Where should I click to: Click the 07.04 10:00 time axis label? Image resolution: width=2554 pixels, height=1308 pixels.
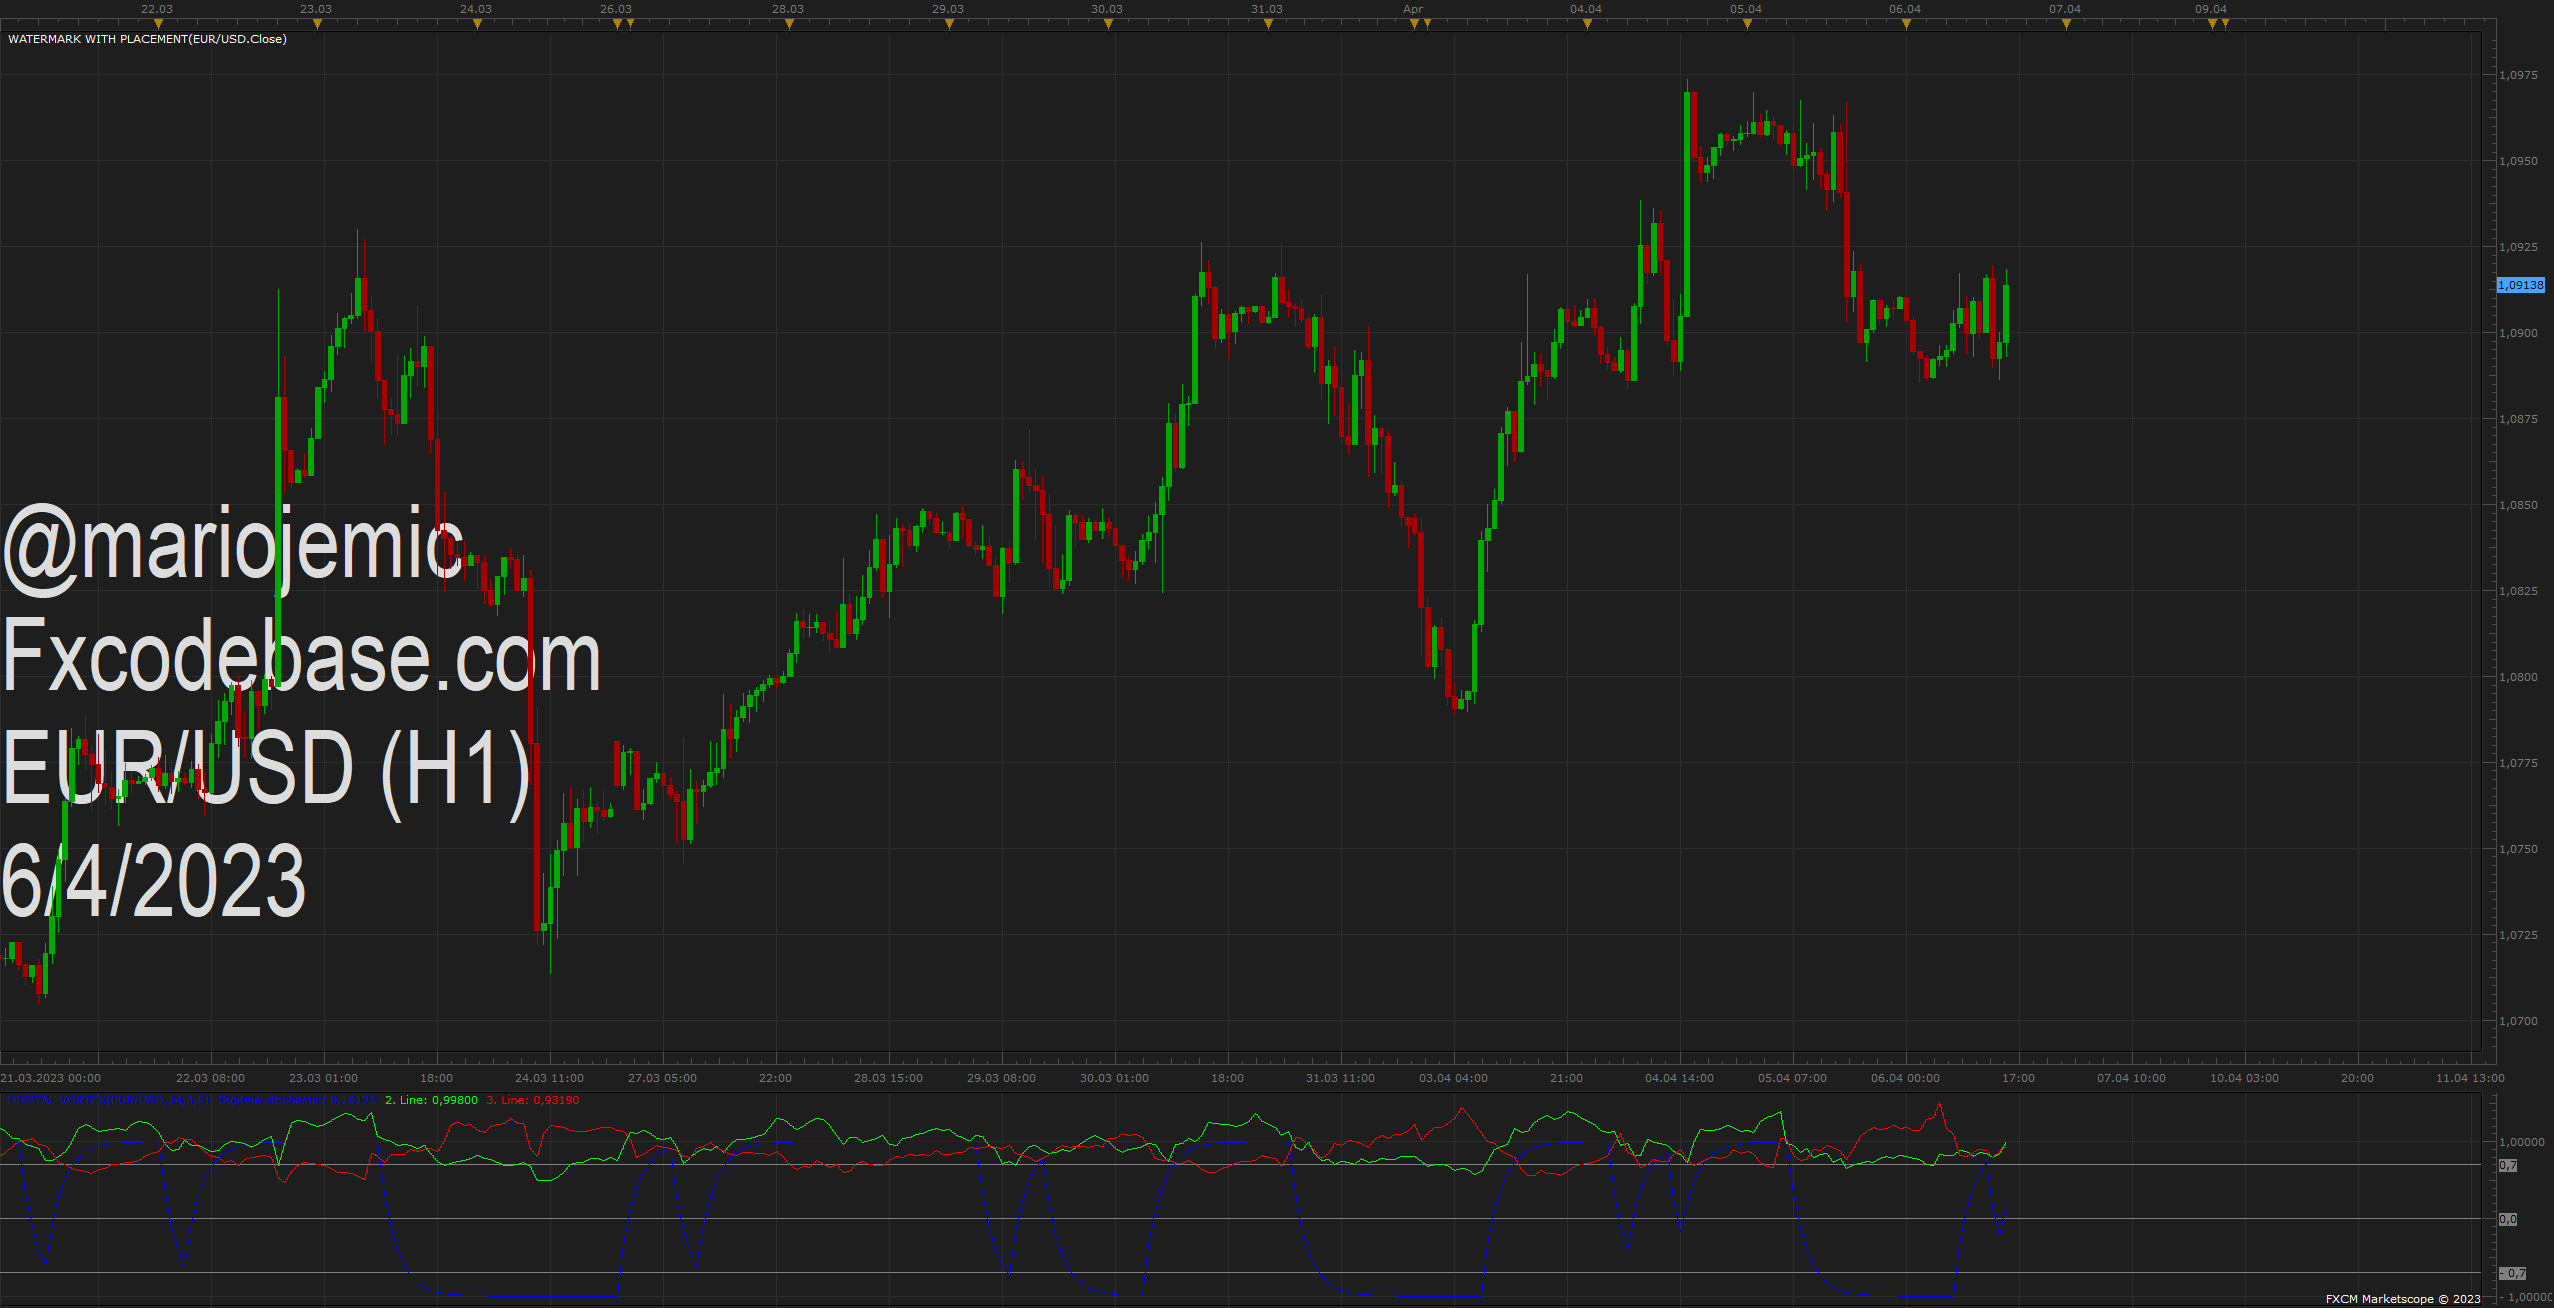point(2131,1078)
